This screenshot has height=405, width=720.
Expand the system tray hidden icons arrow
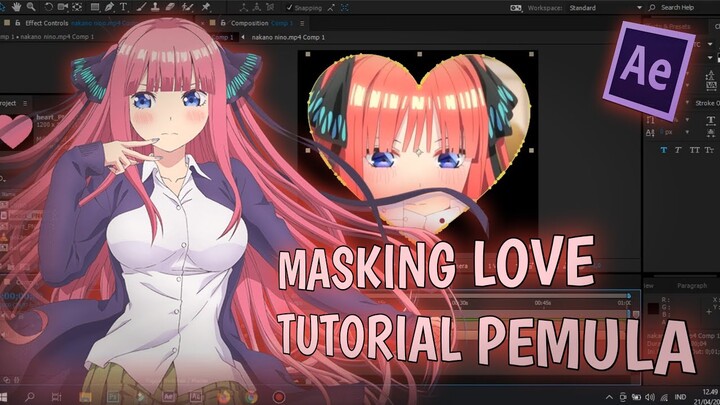(x=609, y=397)
